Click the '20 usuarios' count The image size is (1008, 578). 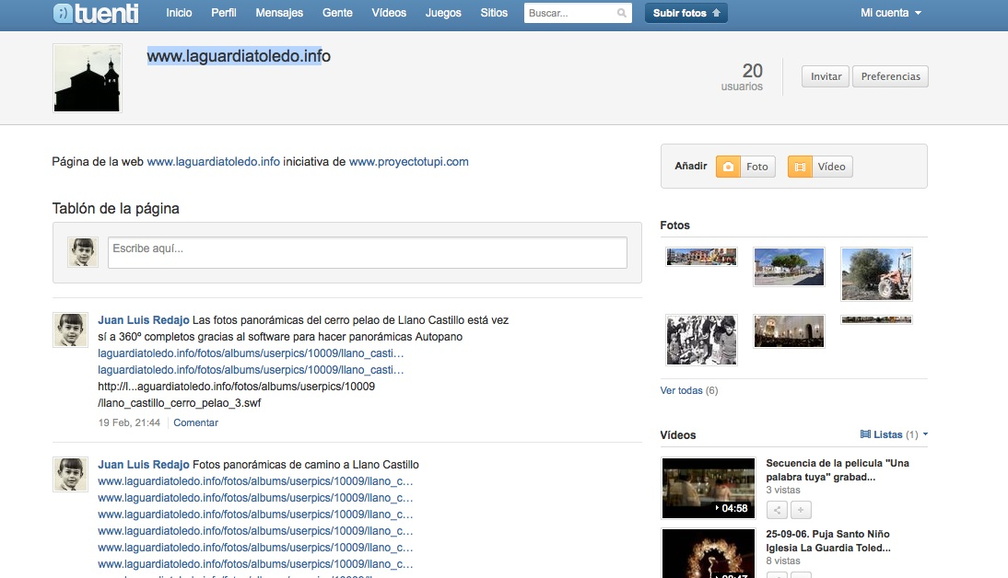tap(742, 77)
